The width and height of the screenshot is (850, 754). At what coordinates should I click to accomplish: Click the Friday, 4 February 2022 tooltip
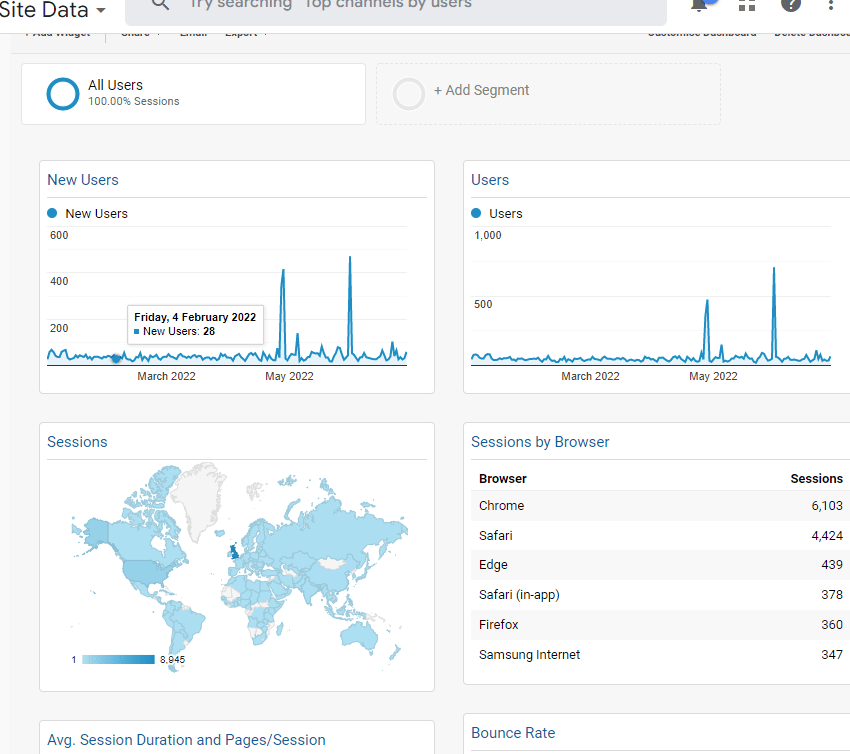(195, 324)
